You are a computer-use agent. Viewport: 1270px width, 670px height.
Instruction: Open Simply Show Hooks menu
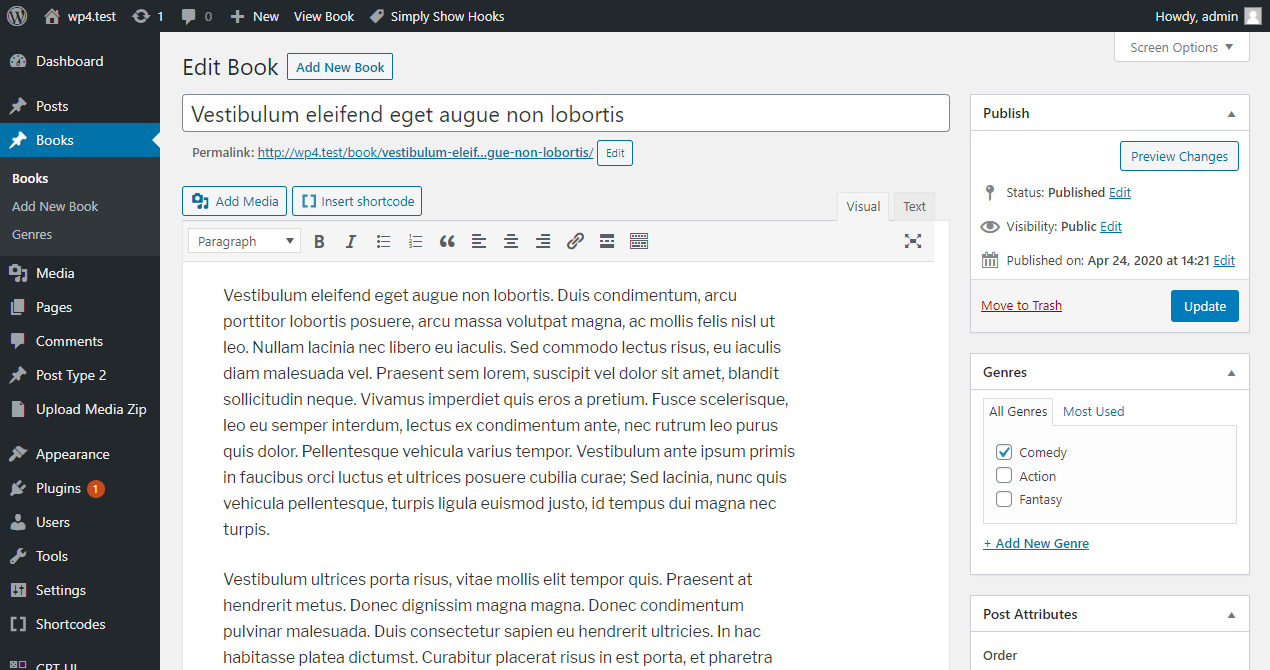[437, 16]
